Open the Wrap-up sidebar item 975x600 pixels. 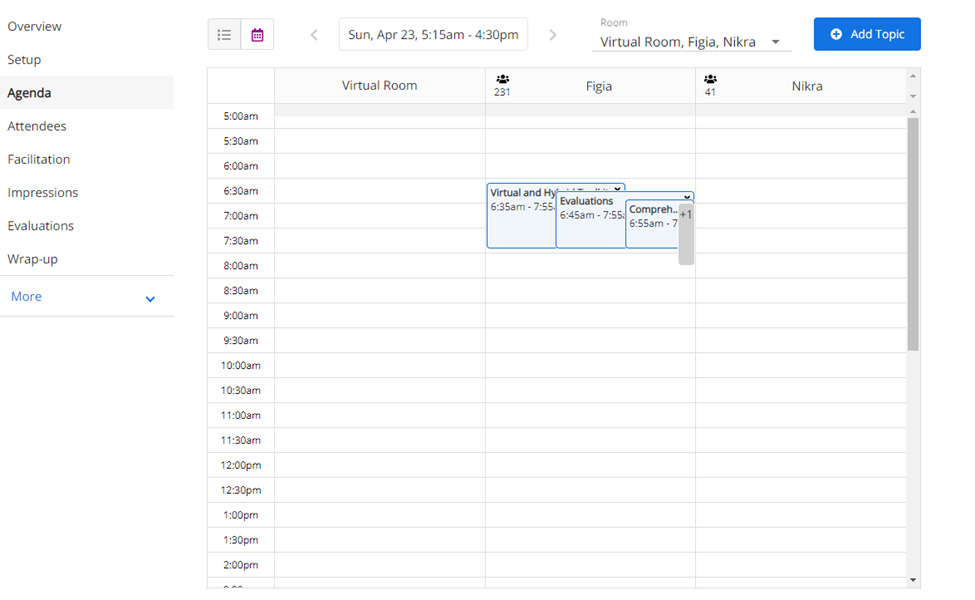click(33, 259)
